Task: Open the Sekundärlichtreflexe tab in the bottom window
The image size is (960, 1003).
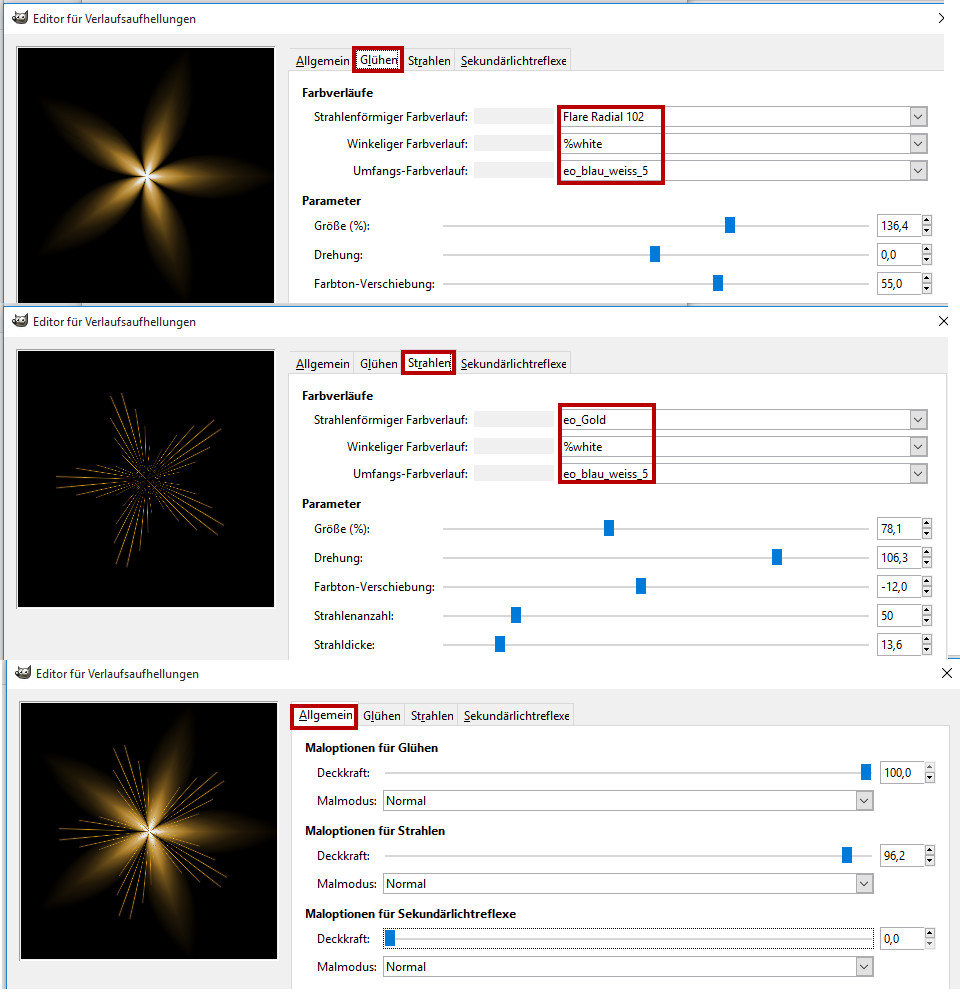Action: tap(516, 715)
